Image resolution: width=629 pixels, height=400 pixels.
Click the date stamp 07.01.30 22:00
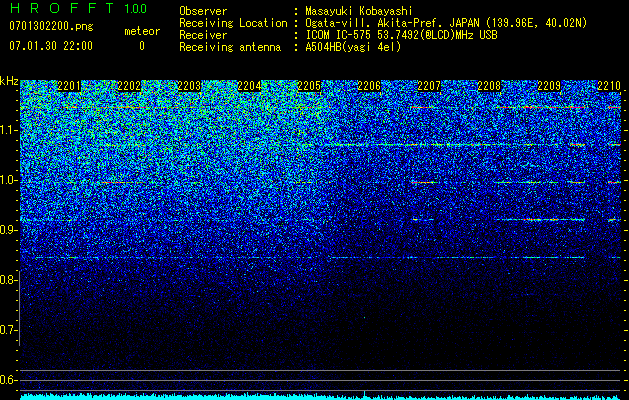coord(51,46)
